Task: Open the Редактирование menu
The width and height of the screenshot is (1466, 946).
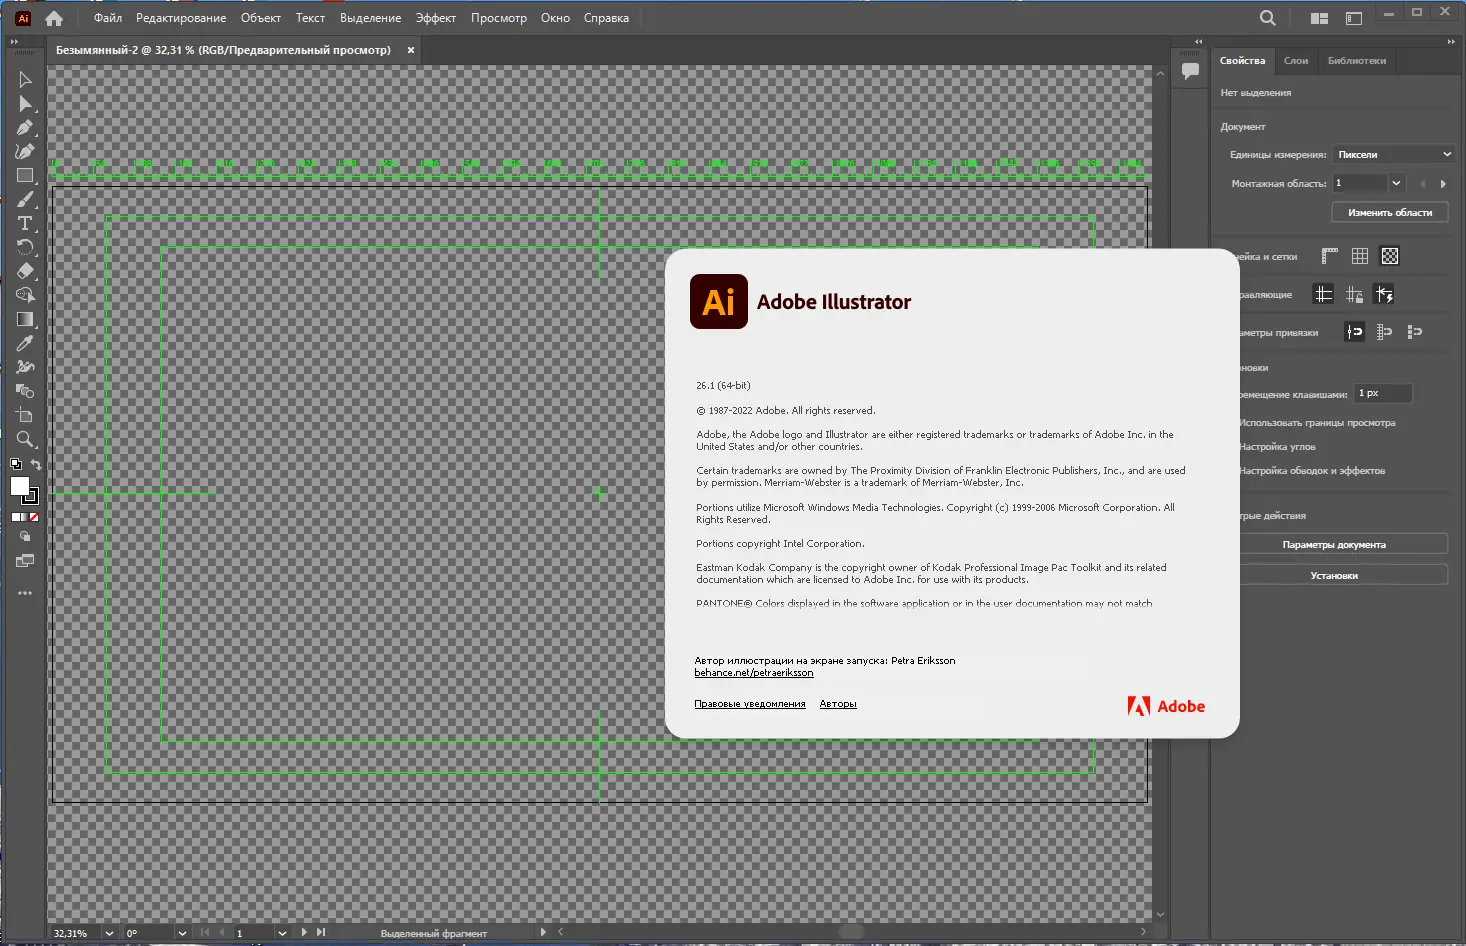Action: (181, 18)
